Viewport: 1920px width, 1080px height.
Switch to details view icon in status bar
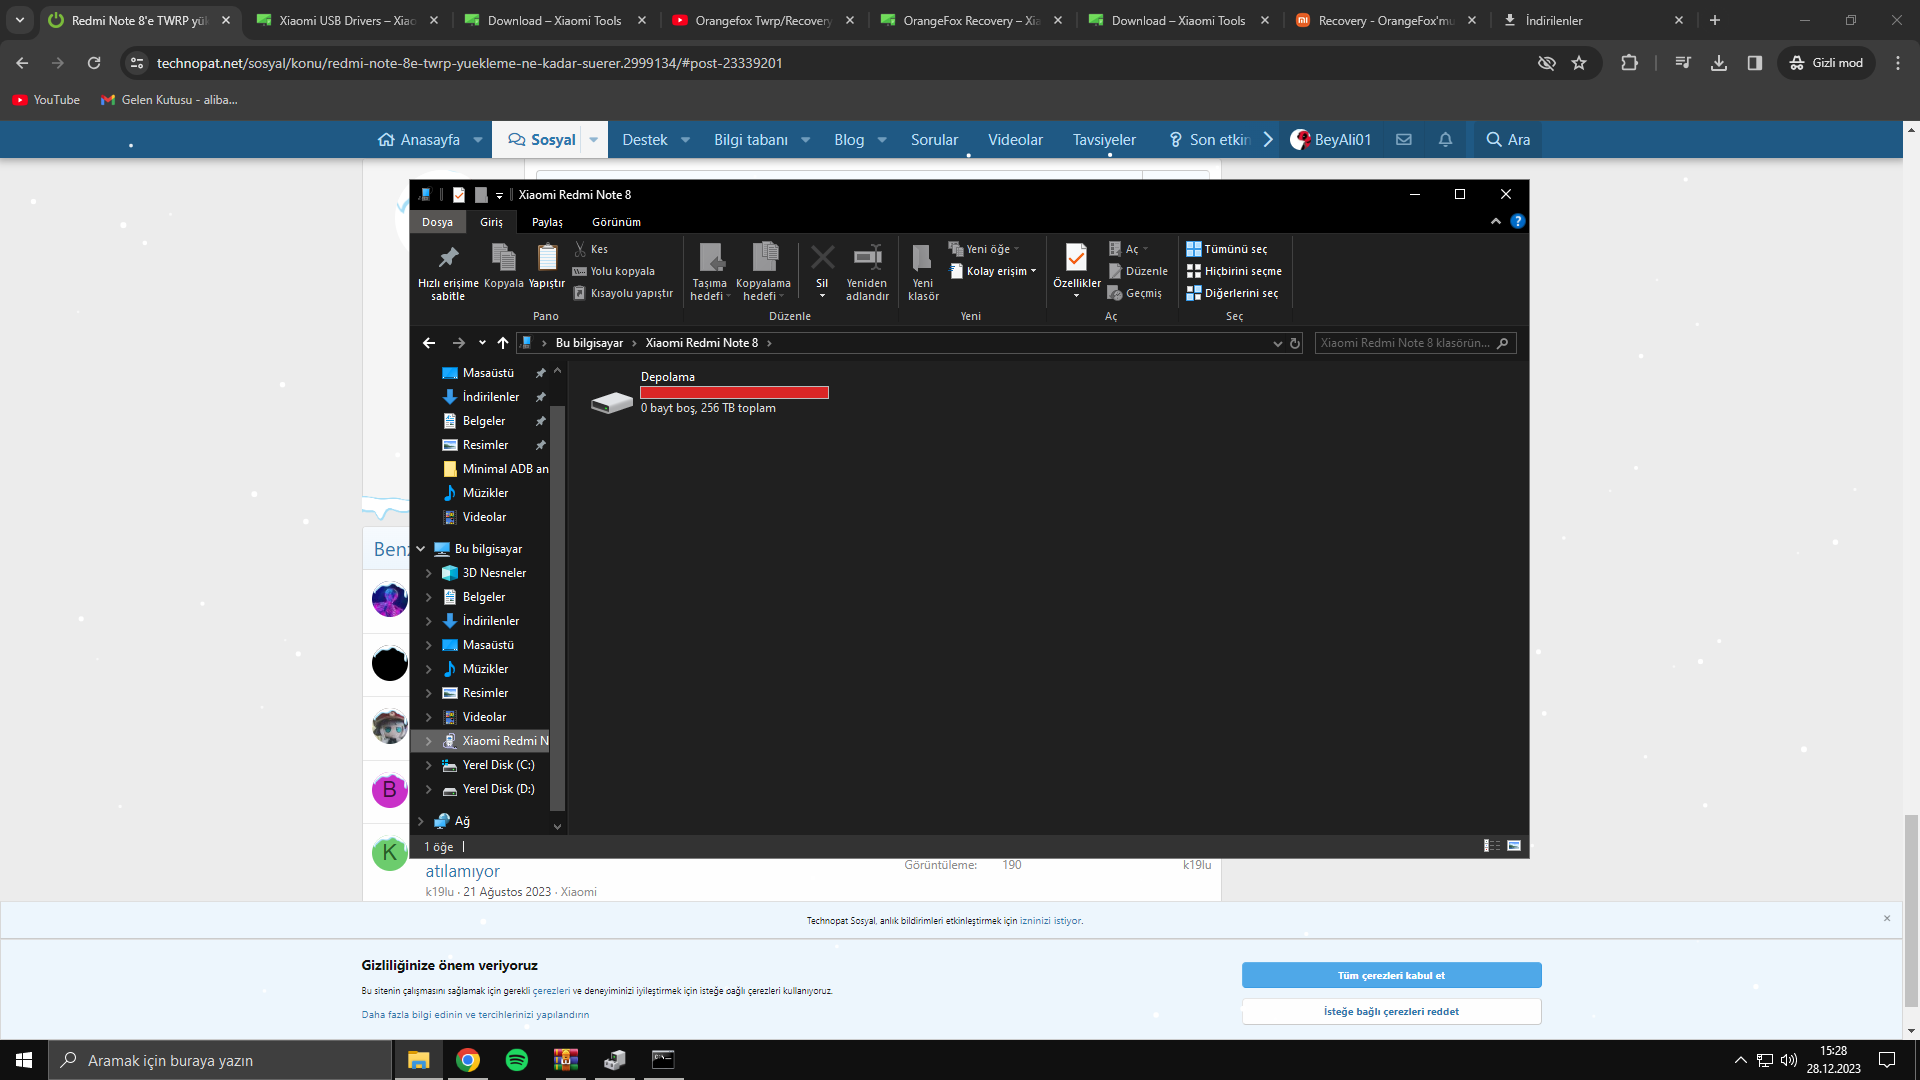tap(1491, 846)
